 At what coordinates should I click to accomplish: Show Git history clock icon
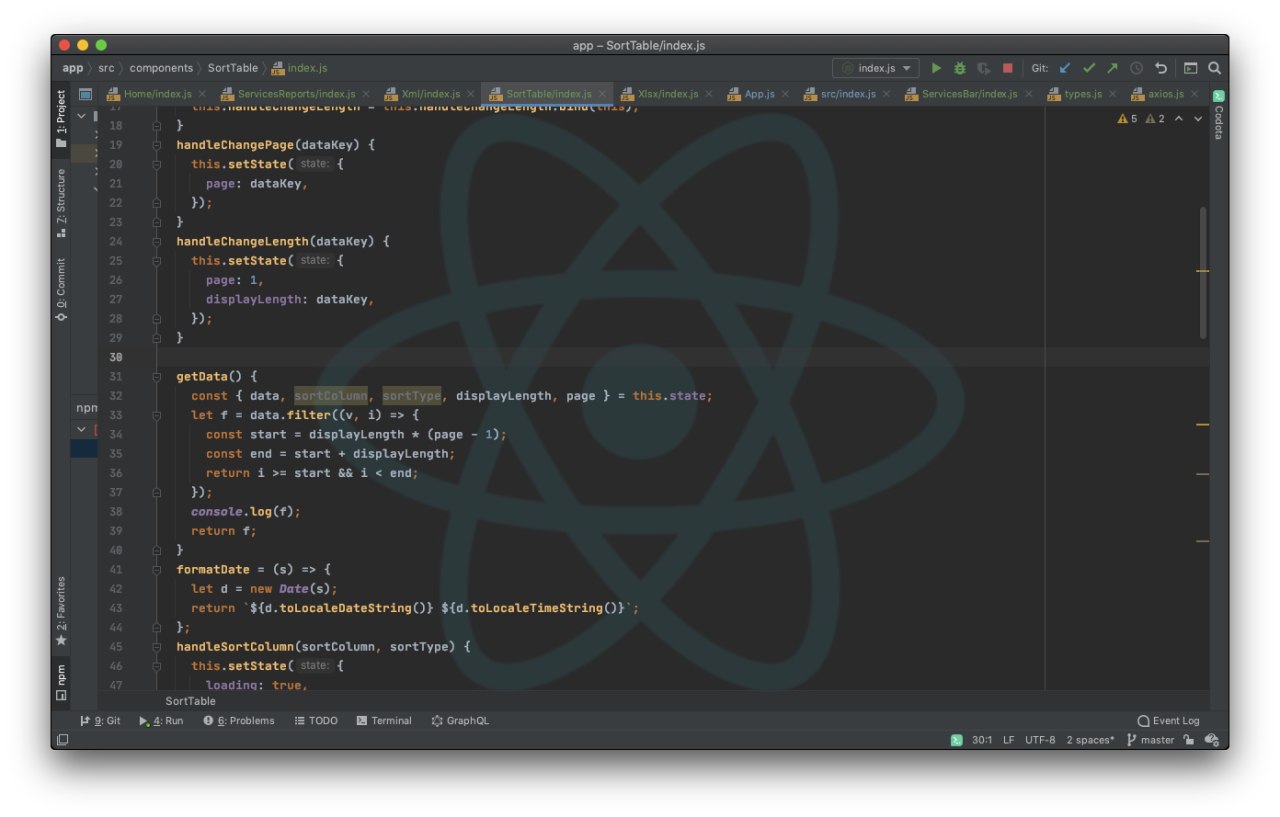pyautogui.click(x=1136, y=68)
